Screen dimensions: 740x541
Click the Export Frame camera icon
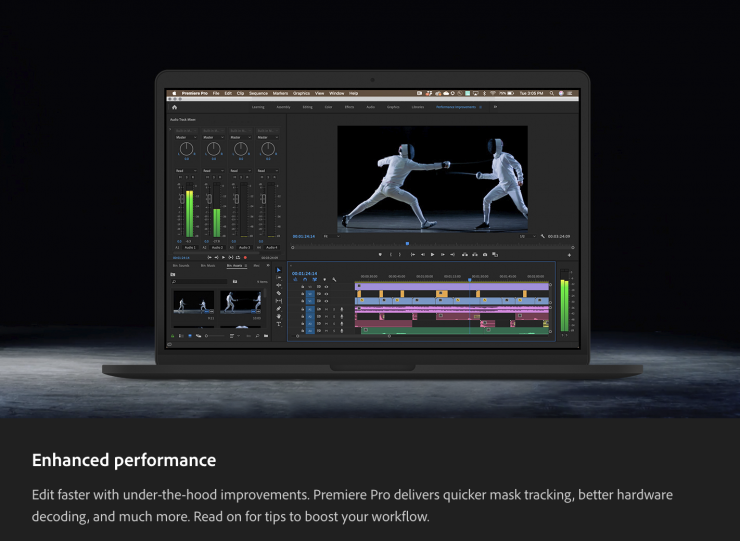(484, 254)
